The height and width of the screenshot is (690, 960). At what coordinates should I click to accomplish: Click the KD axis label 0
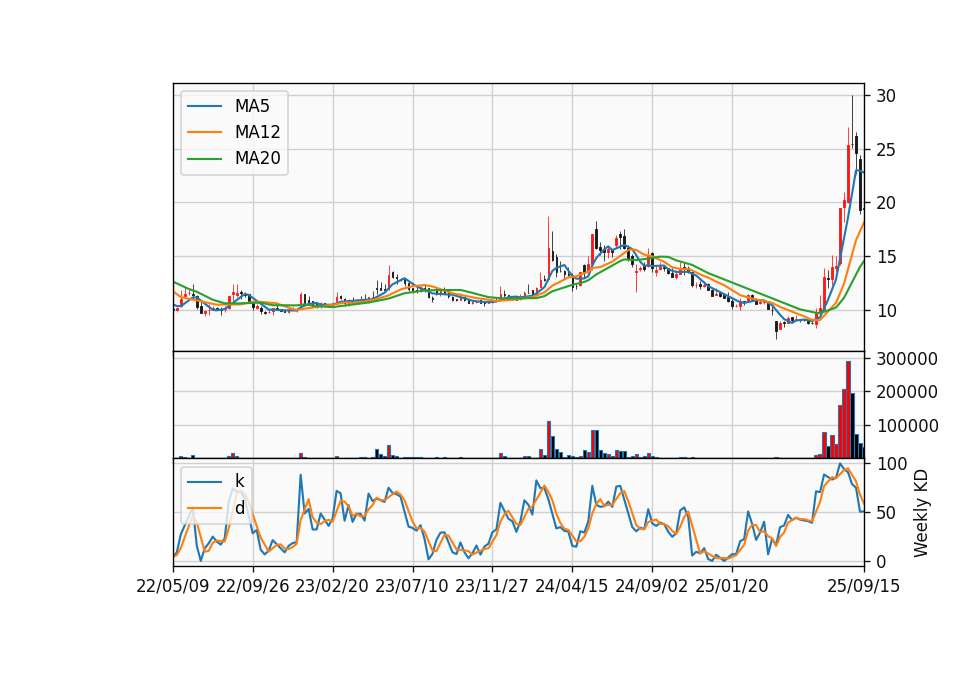pos(881,561)
